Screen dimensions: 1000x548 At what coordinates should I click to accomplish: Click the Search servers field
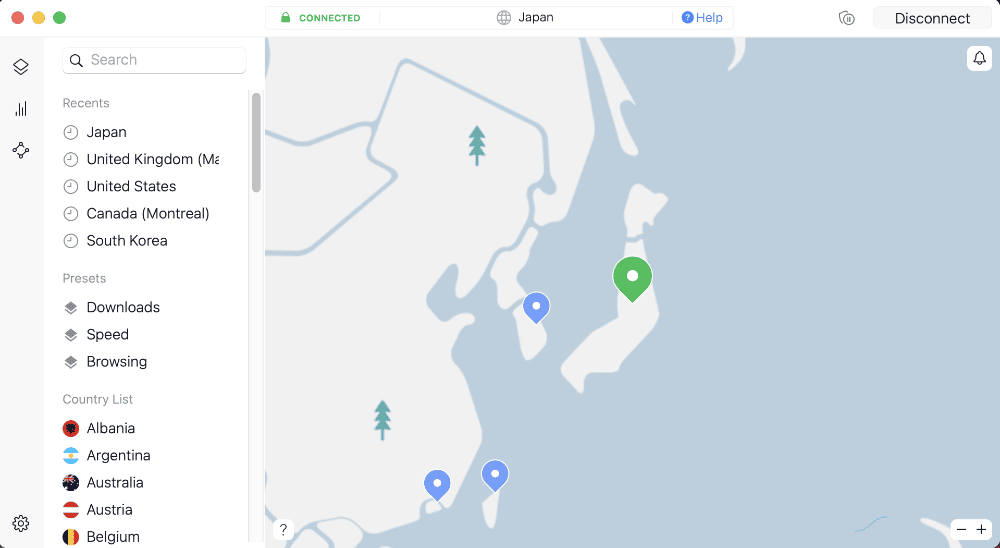pyautogui.click(x=154, y=60)
